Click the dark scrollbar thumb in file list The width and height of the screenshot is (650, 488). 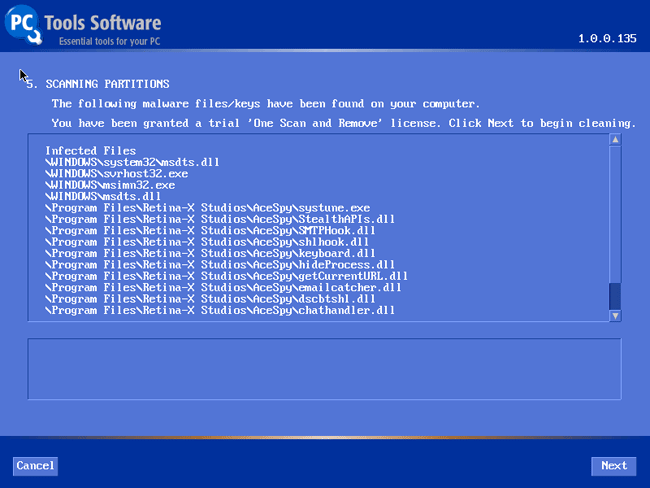pyautogui.click(x=615, y=296)
